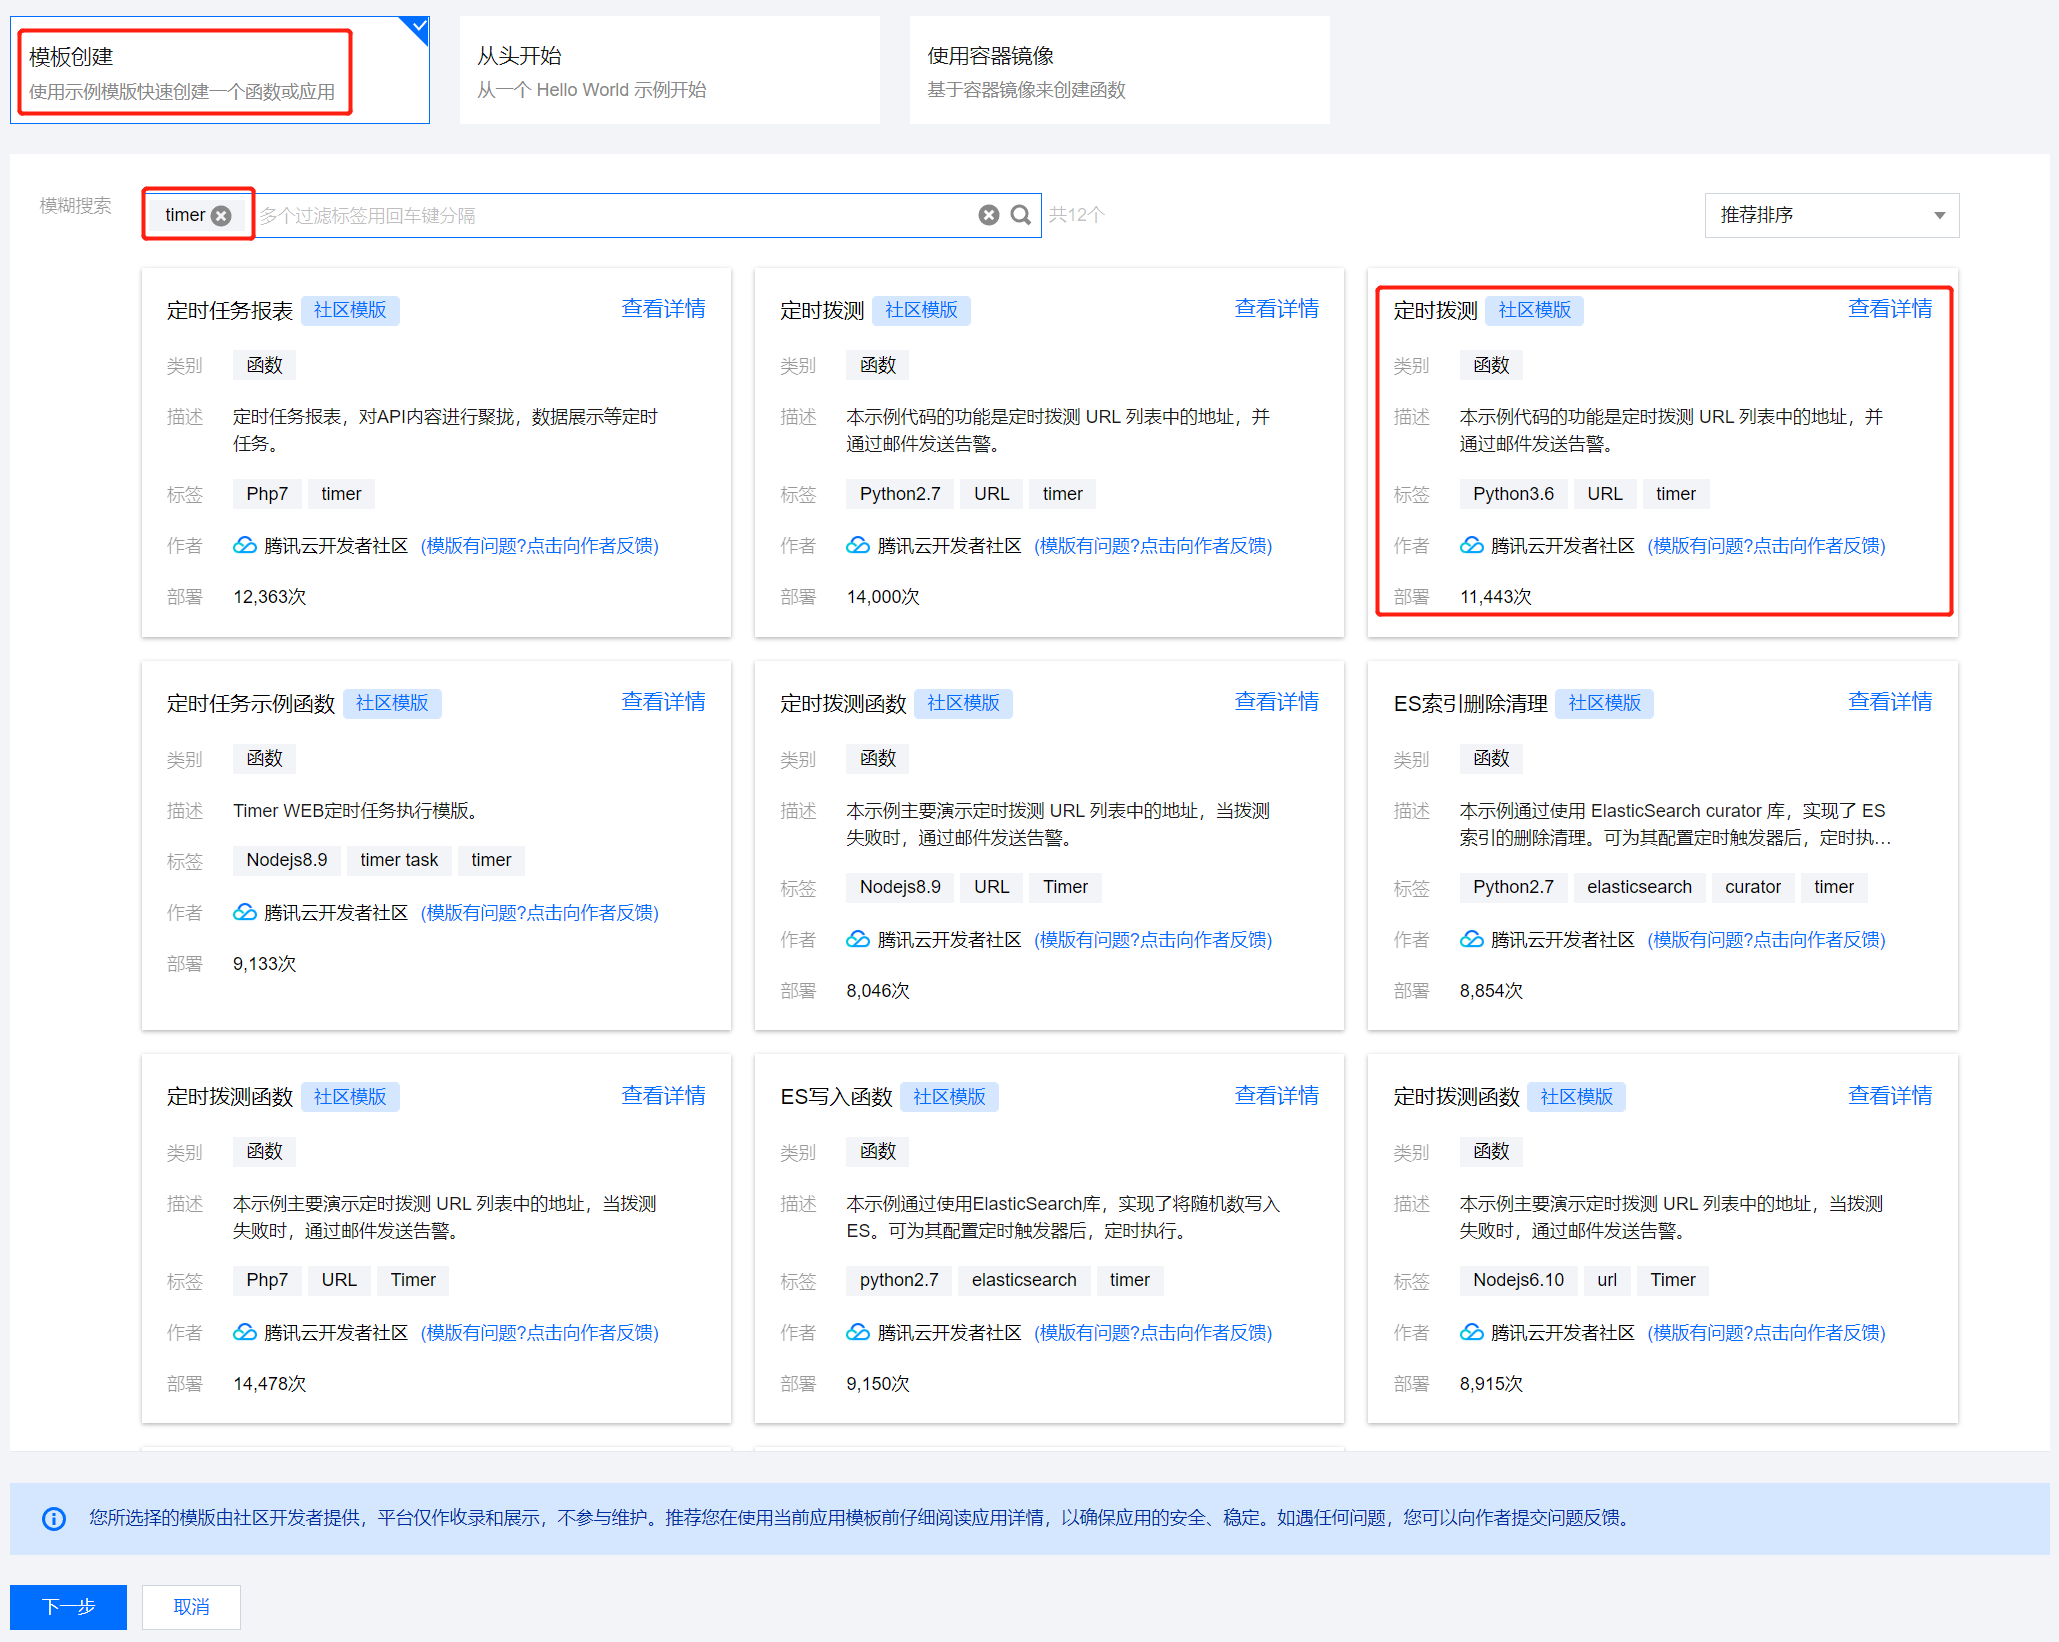Click elasticsearch tag in ES索引删除清理 card

(1639, 887)
